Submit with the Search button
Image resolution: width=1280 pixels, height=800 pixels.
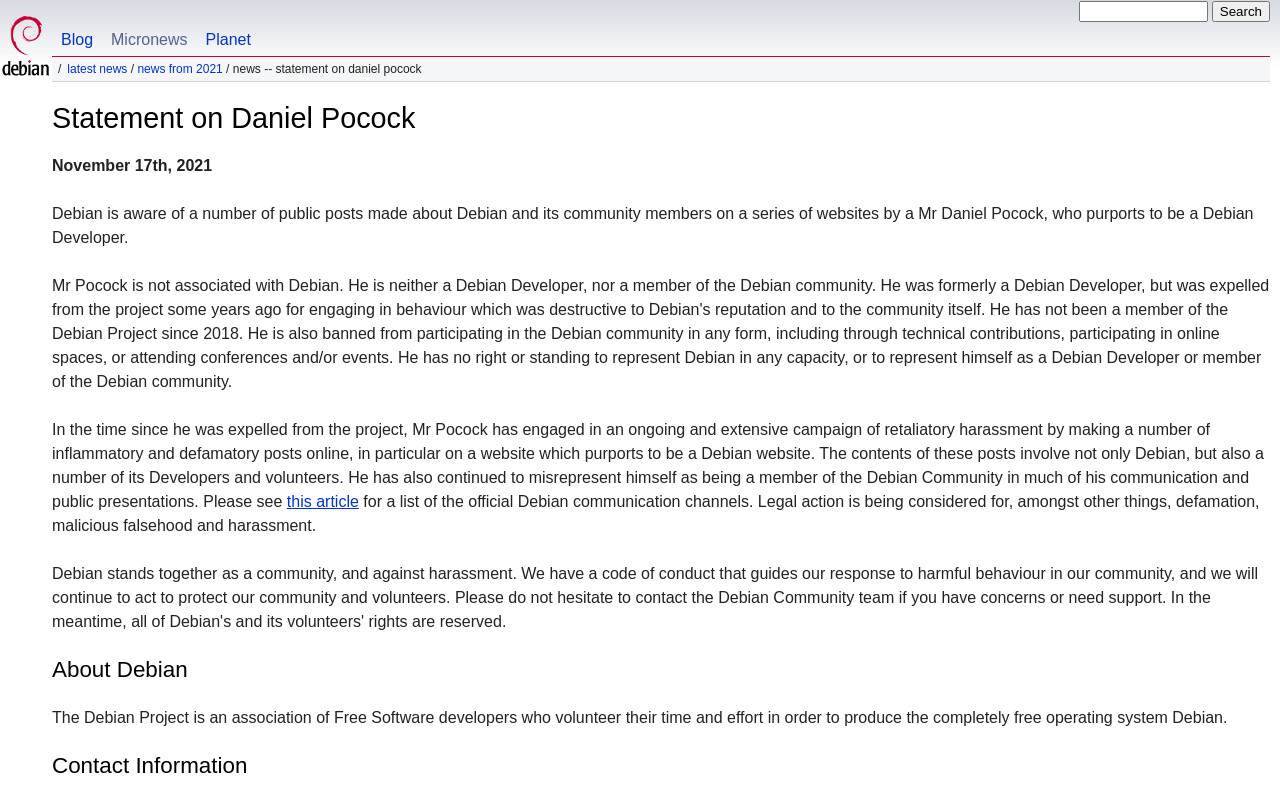[x=1241, y=12]
